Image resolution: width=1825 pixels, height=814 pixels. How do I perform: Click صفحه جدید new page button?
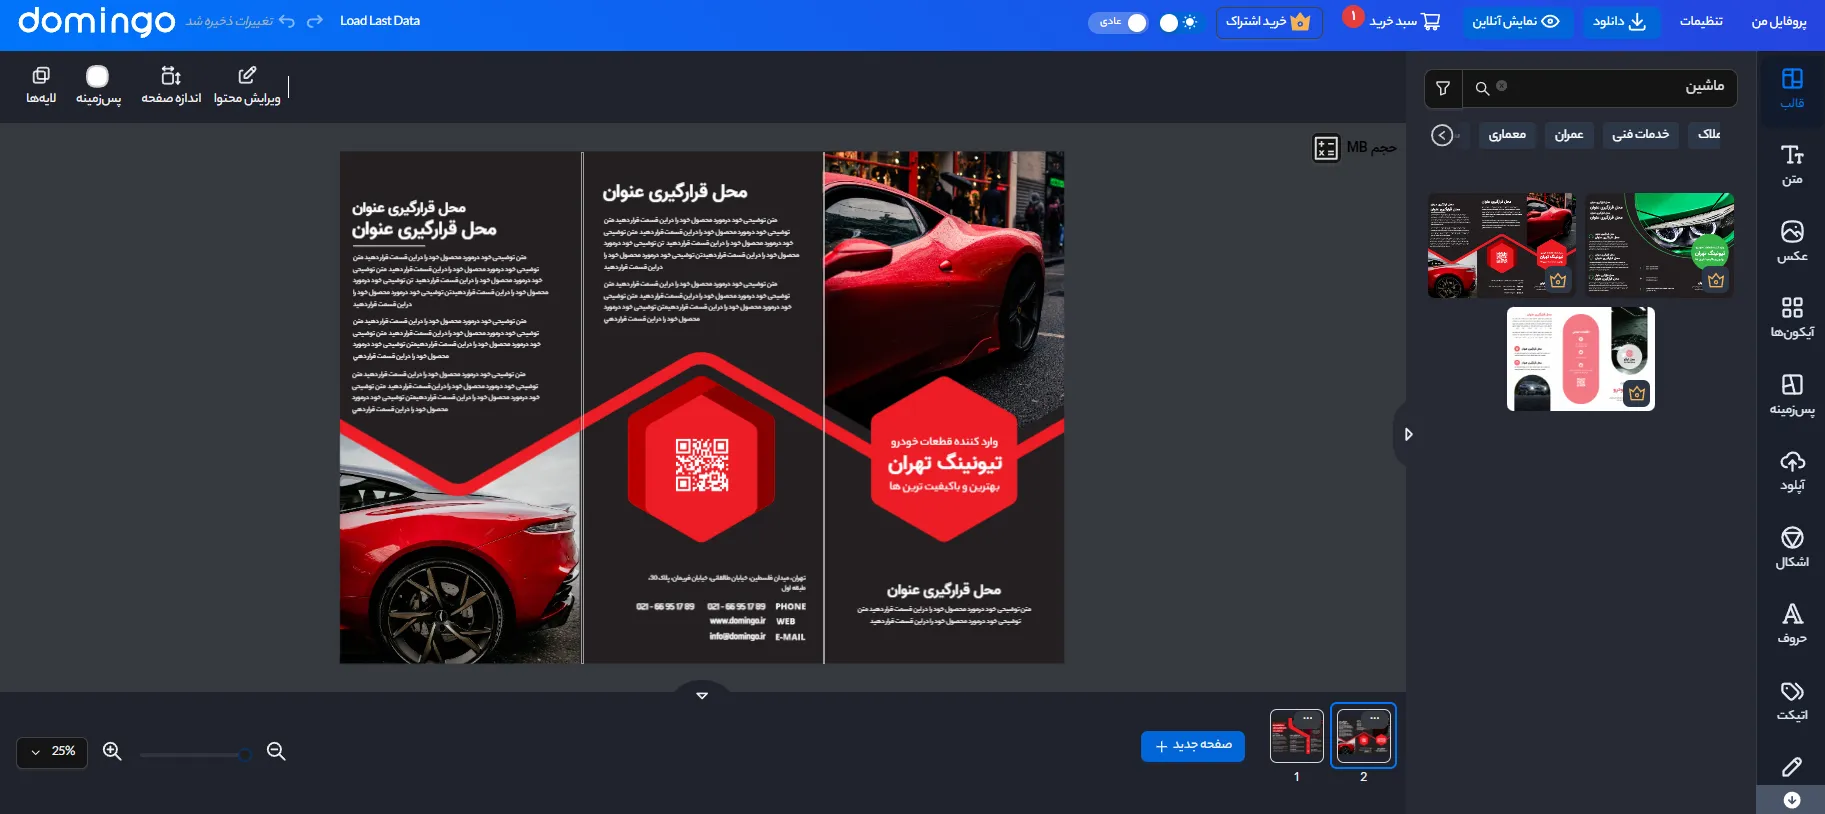point(1193,746)
